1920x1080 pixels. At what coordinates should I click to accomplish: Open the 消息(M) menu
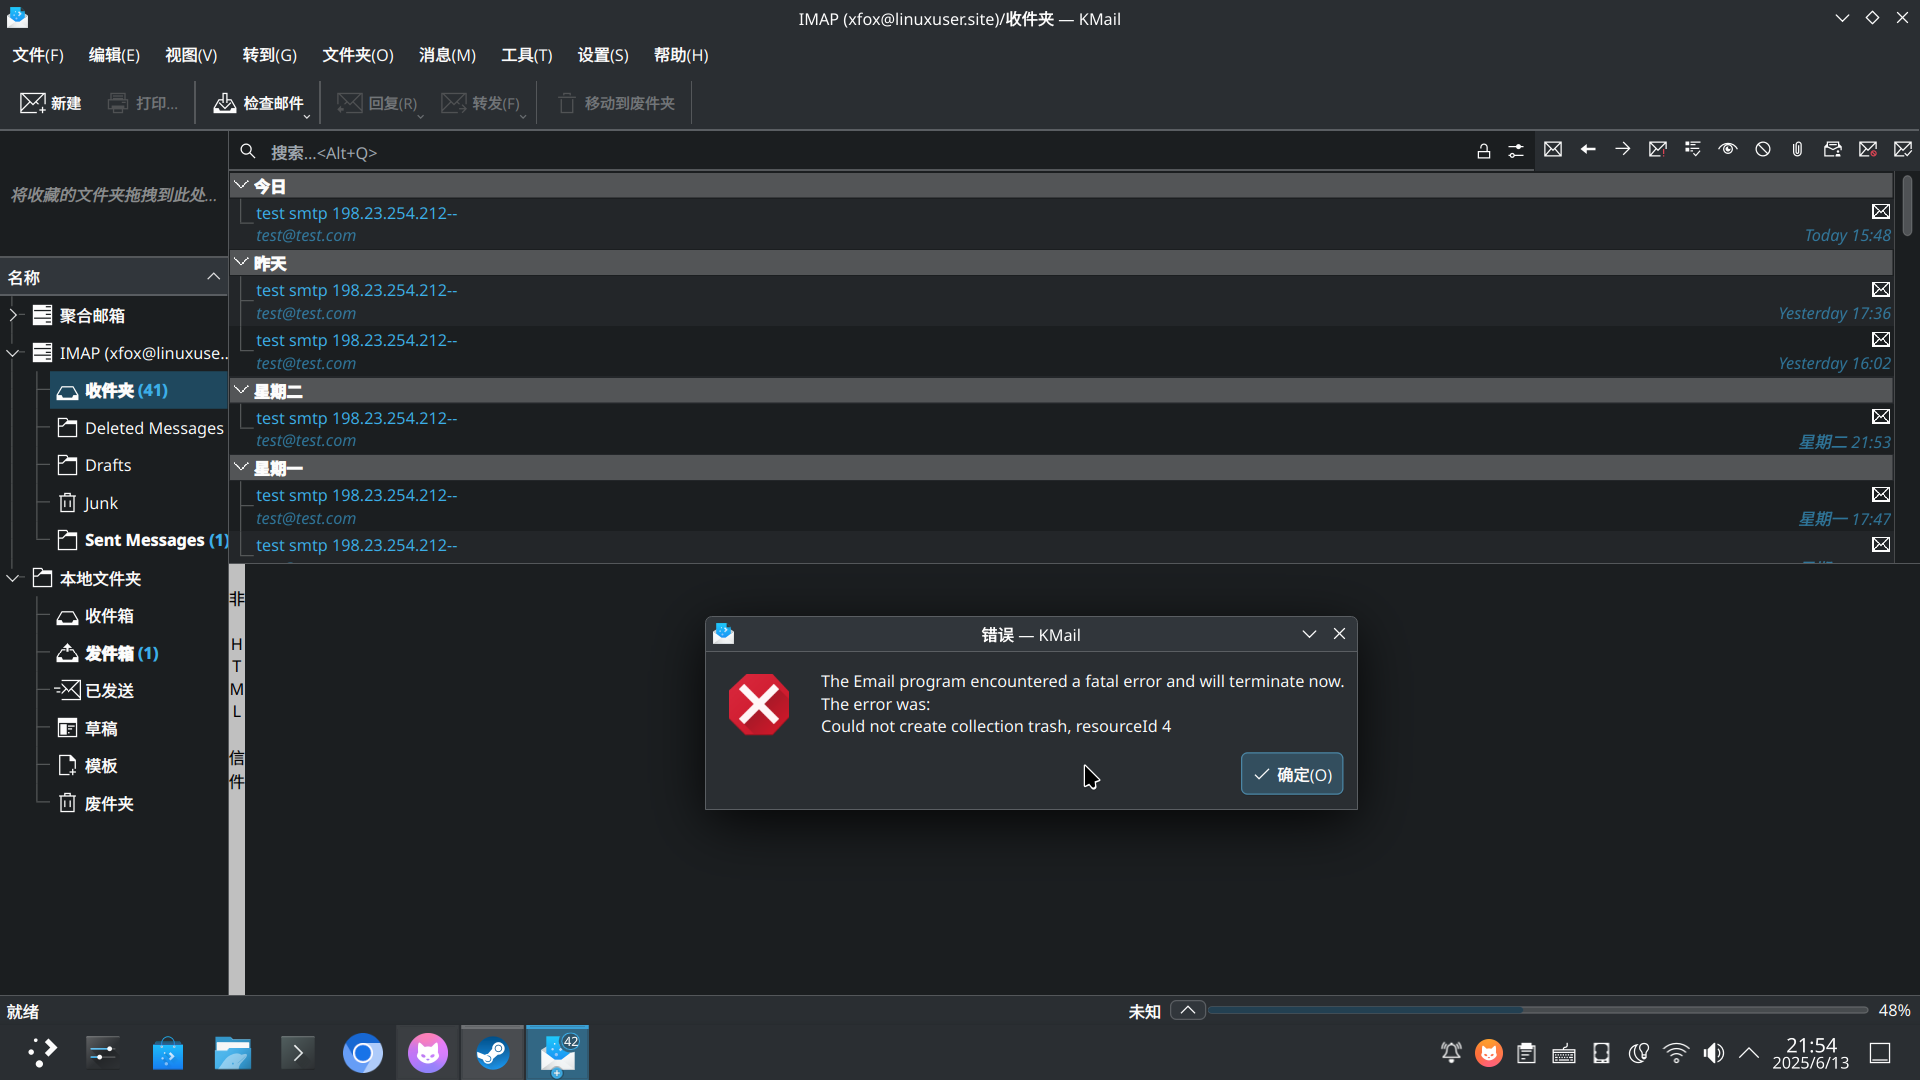tap(447, 55)
